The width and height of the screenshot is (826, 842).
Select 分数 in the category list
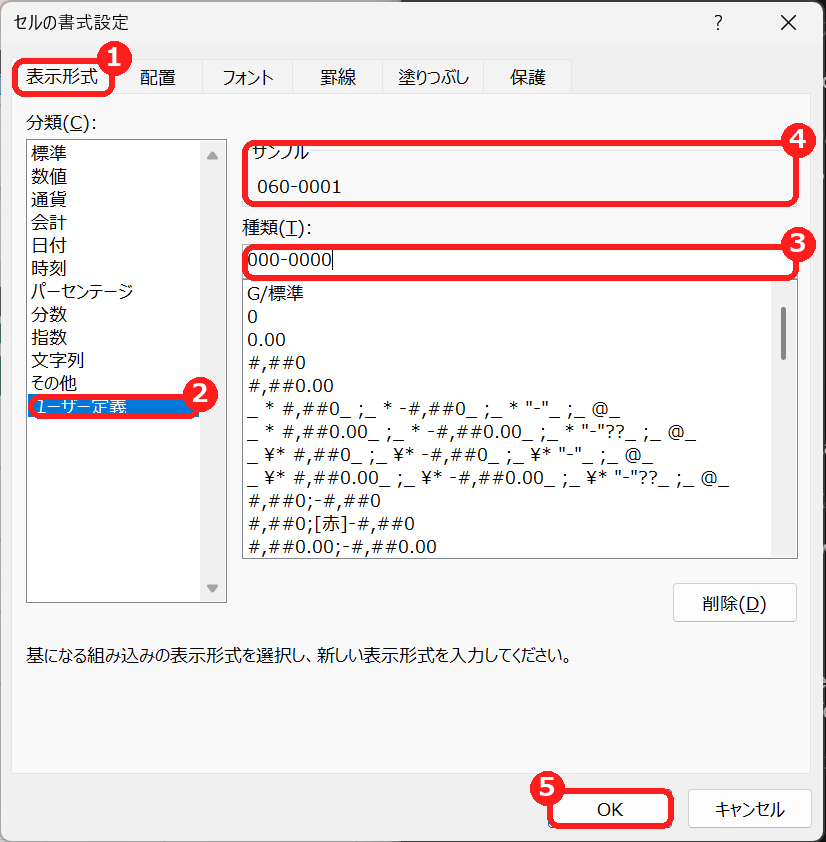point(114,314)
